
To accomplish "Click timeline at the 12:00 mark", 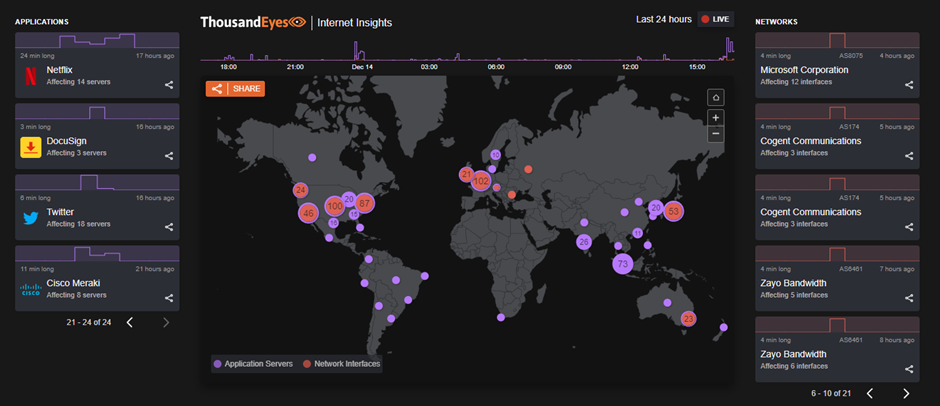I will click(x=630, y=67).
